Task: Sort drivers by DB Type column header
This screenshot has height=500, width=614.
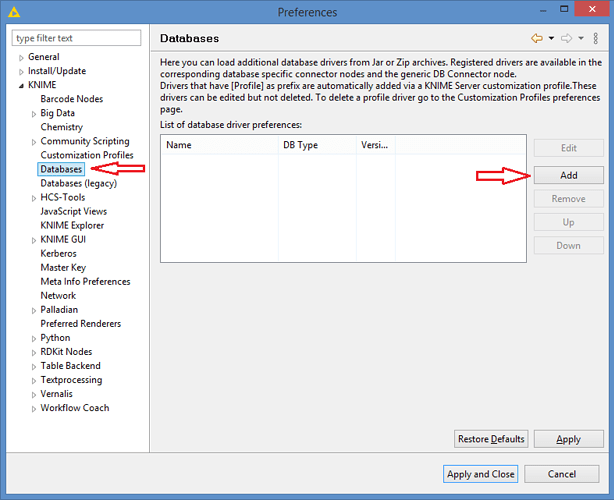Action: pyautogui.click(x=318, y=145)
